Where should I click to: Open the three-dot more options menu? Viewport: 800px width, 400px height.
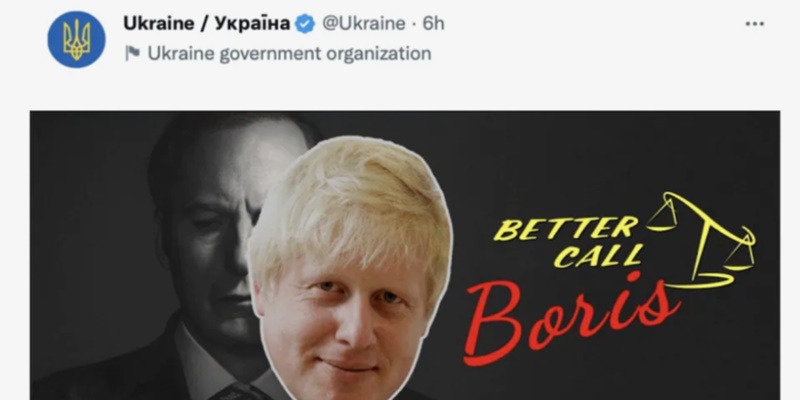(x=755, y=24)
